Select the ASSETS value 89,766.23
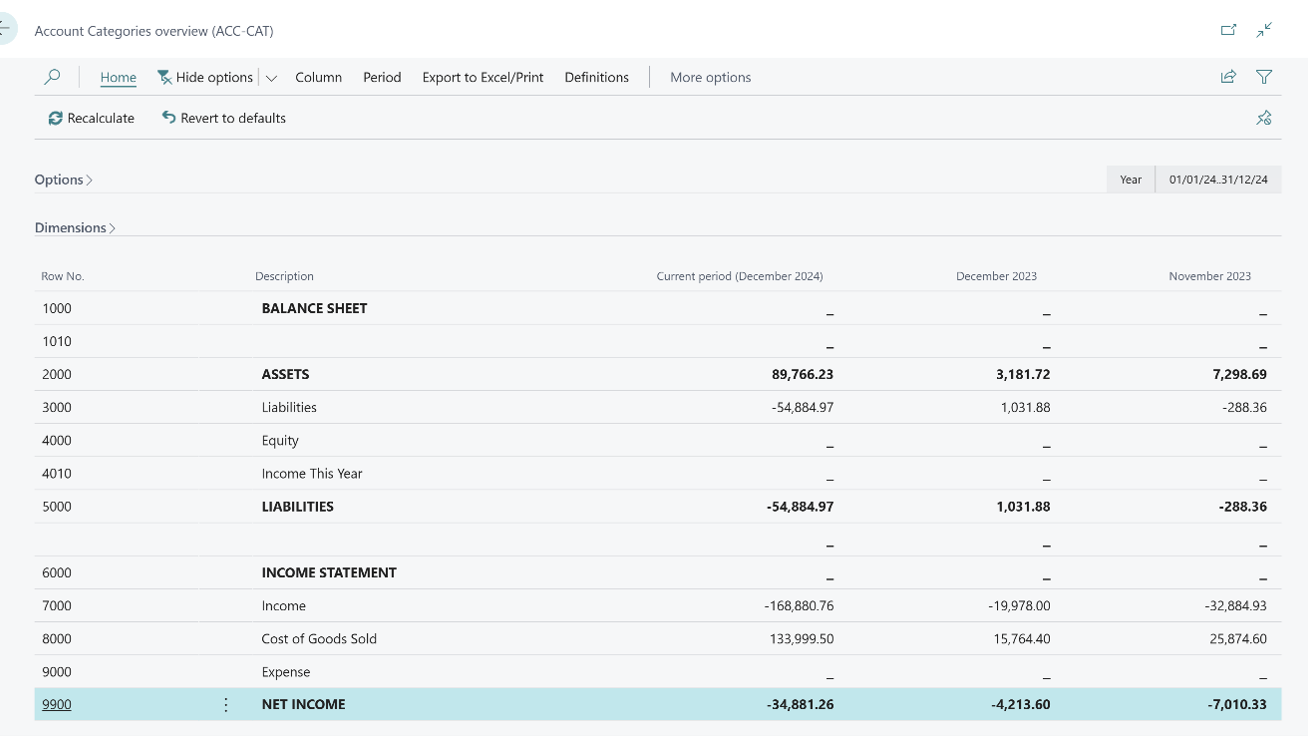The height and width of the screenshot is (736, 1308). pos(803,375)
